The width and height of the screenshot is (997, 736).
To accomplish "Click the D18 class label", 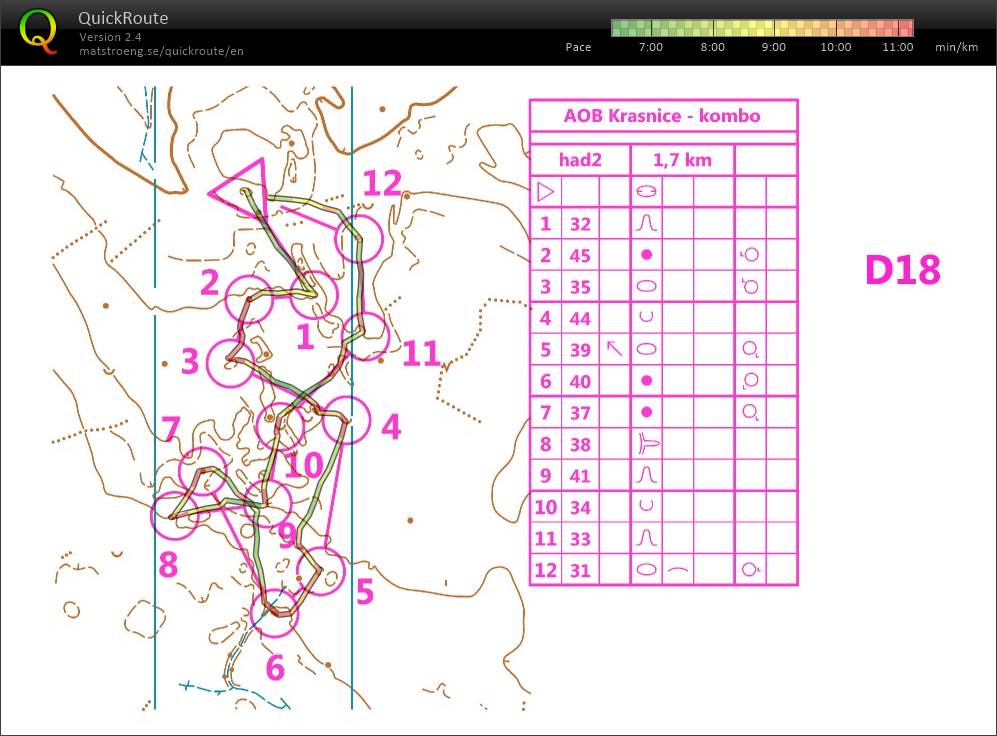I will 902,269.
